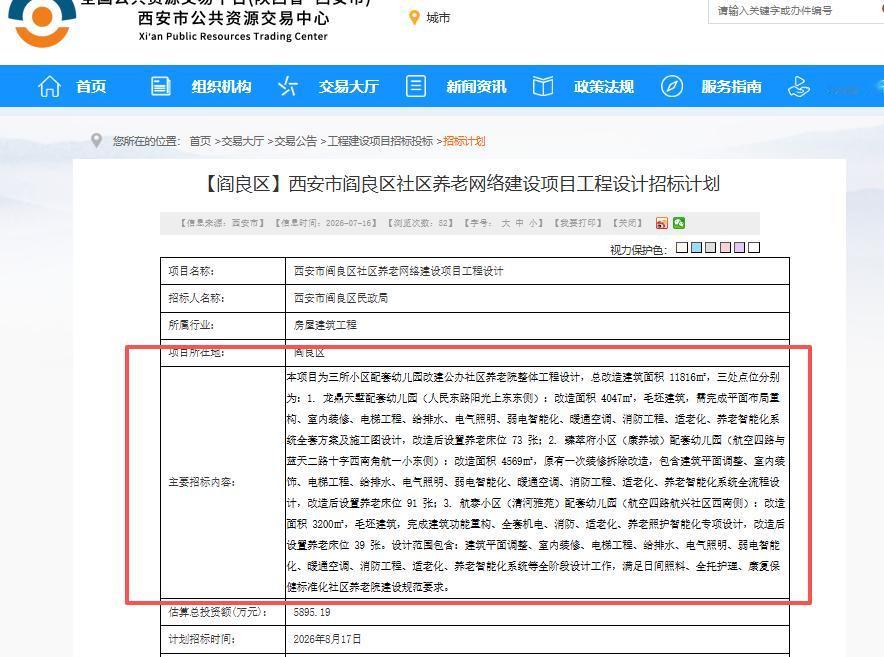Click the label 项目名称:

point(191,271)
